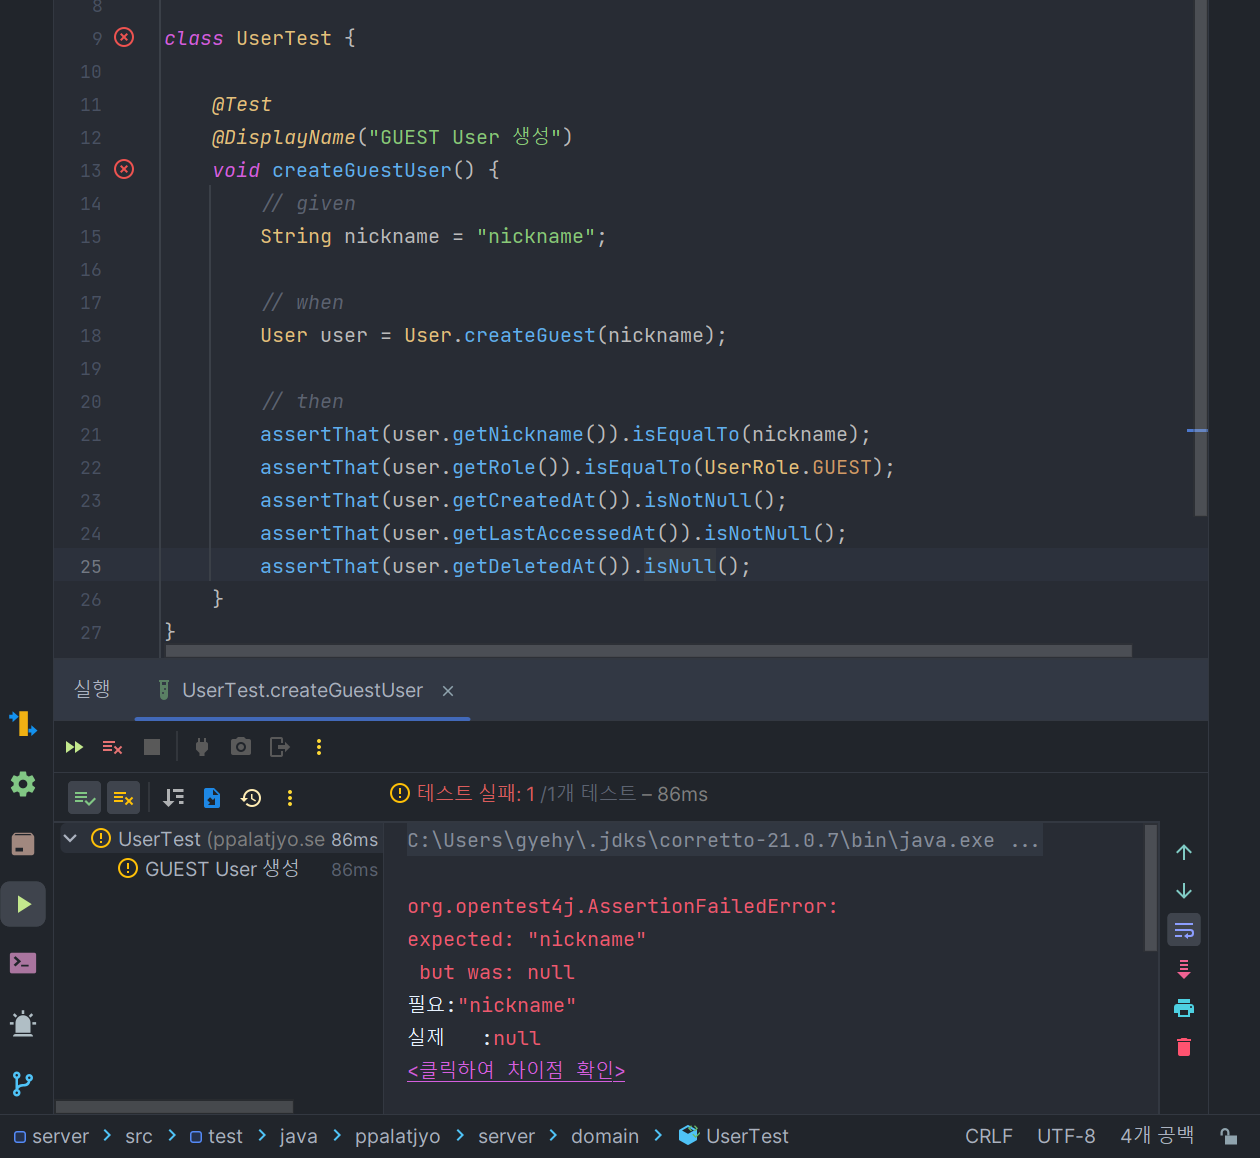Toggle the Show Passed tests filter
The width and height of the screenshot is (1260, 1158).
click(85, 797)
